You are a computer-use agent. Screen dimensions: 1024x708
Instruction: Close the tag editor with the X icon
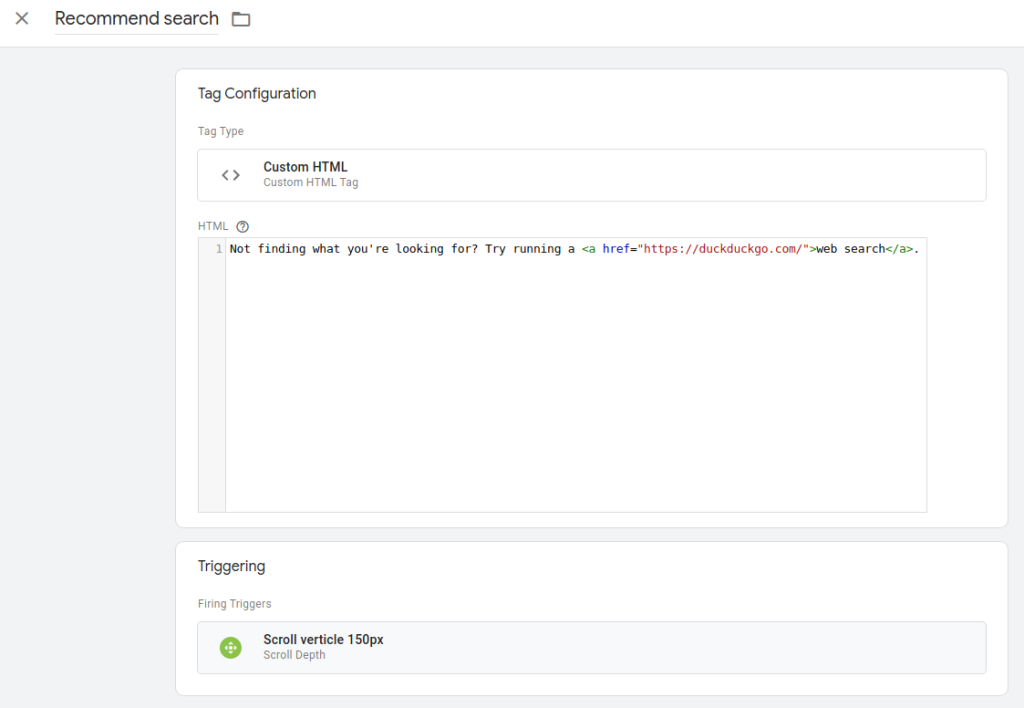click(22, 19)
